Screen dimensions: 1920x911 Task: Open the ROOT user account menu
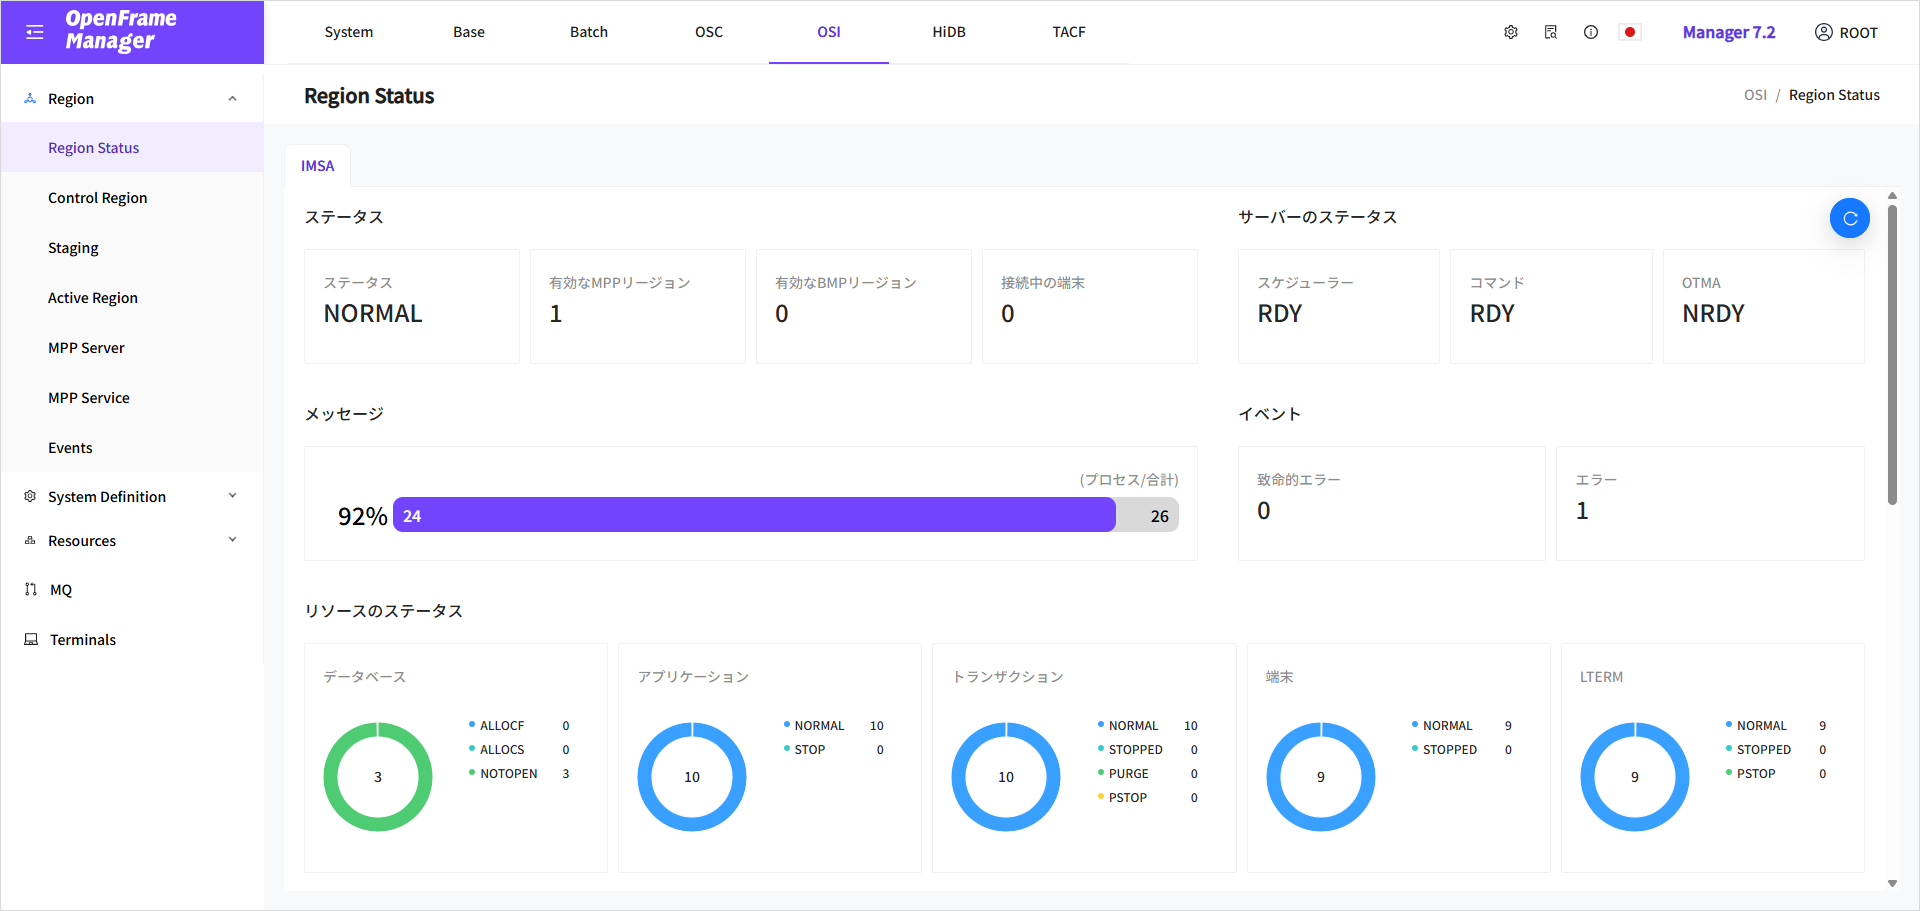[x=1846, y=31]
